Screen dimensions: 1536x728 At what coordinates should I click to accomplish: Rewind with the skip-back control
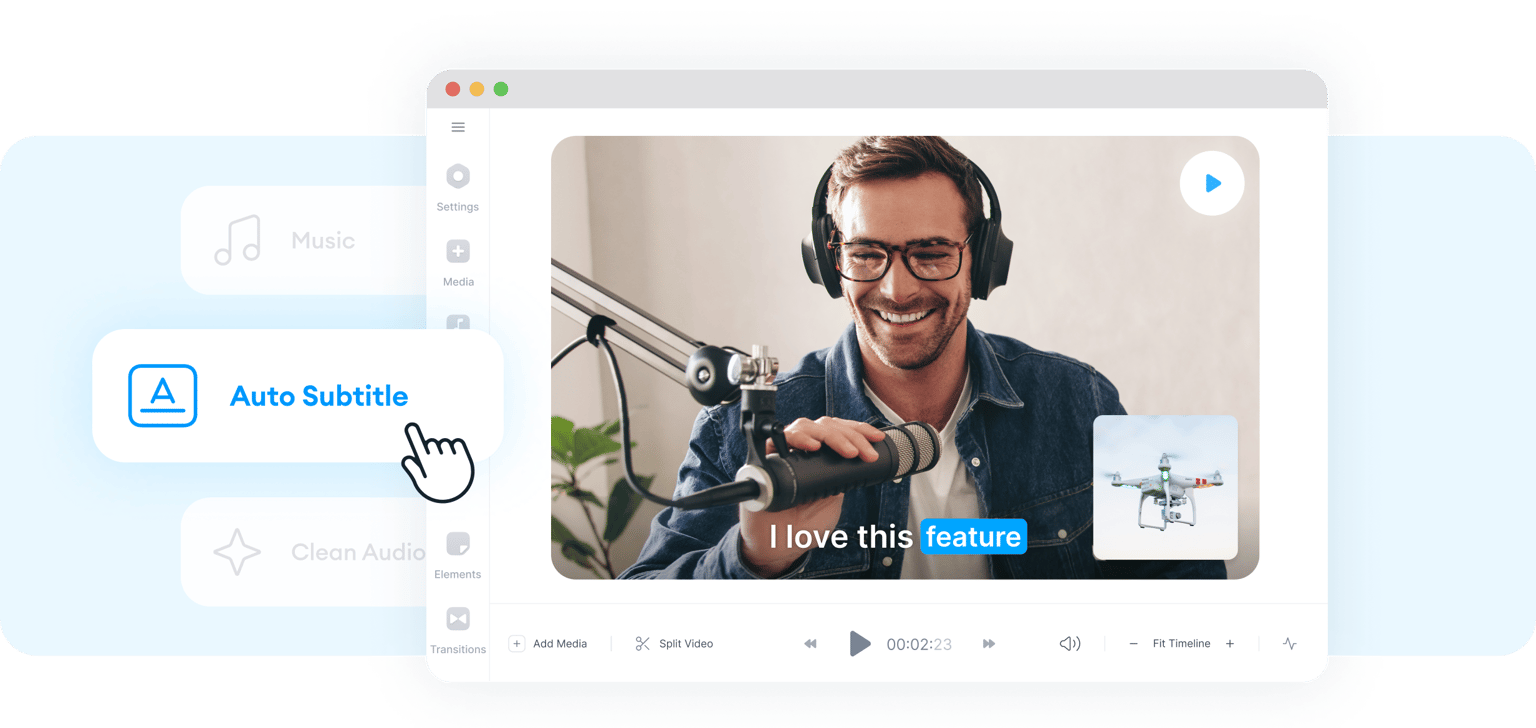[x=810, y=644]
